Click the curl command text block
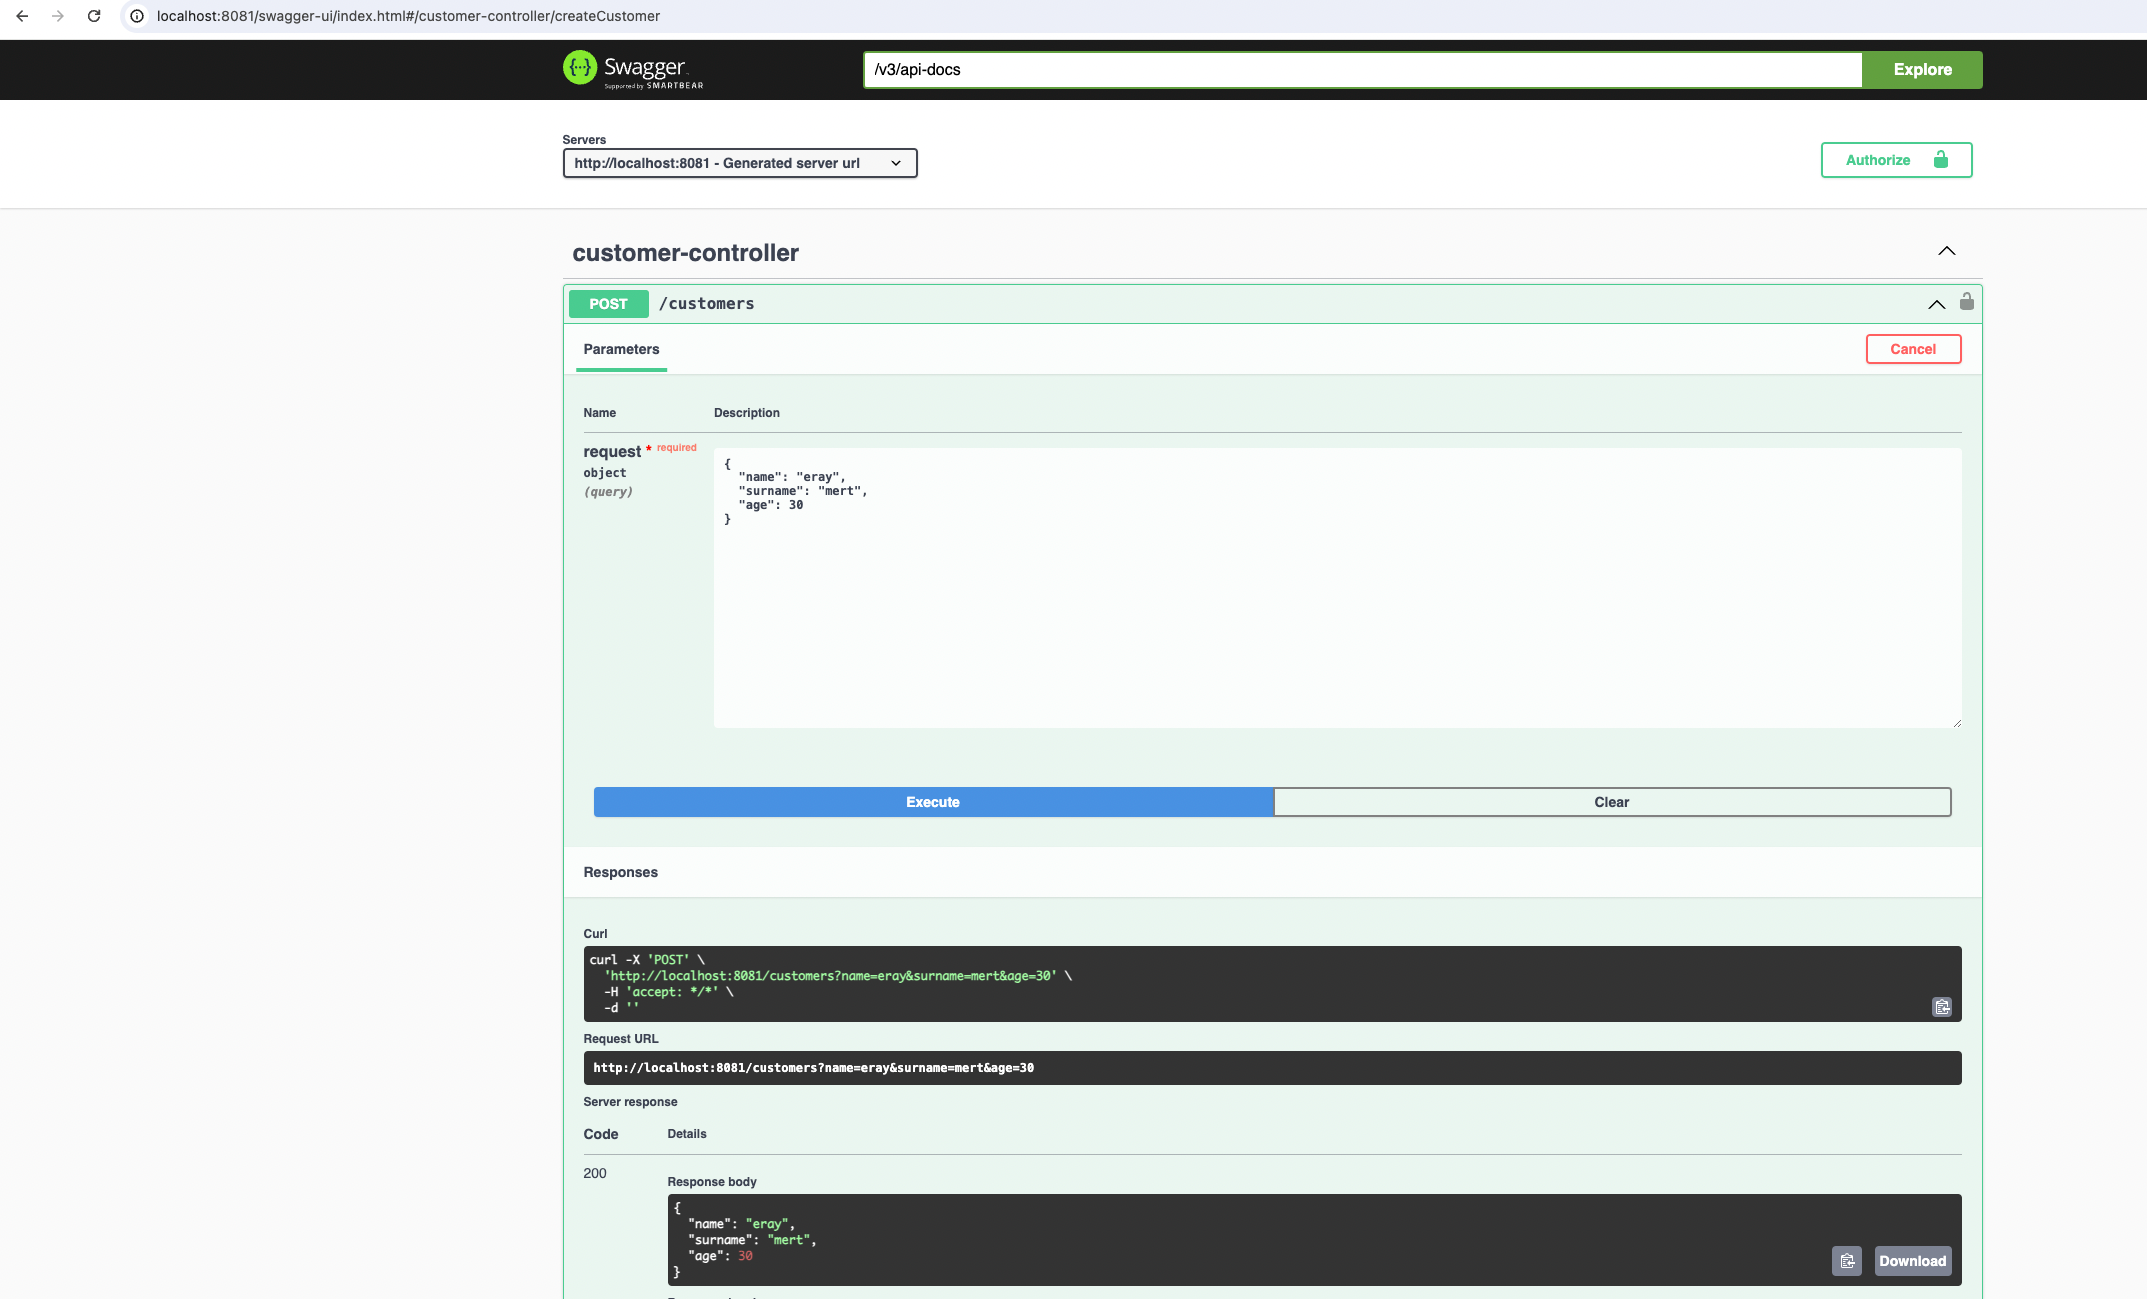Viewport: 2147px width, 1299px height. click(1272, 984)
